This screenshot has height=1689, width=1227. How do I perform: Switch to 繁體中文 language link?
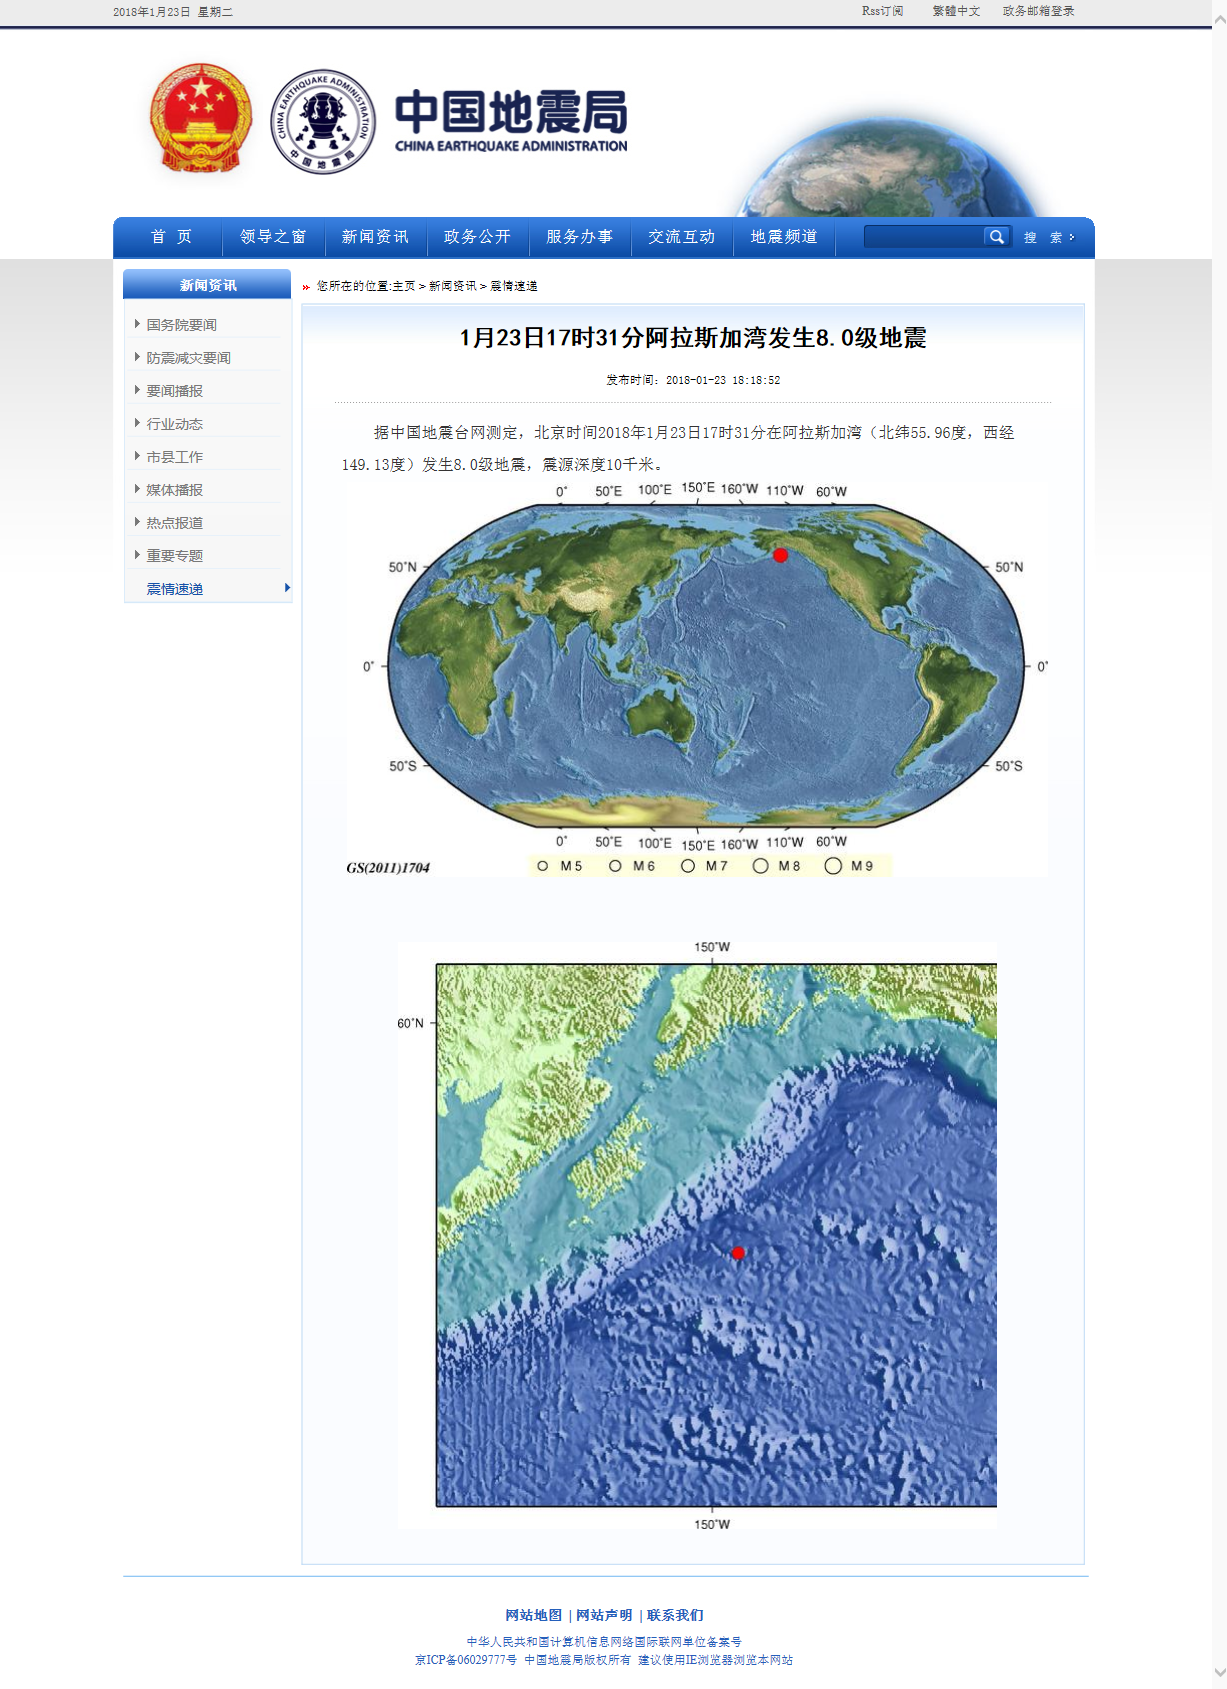[x=956, y=11]
